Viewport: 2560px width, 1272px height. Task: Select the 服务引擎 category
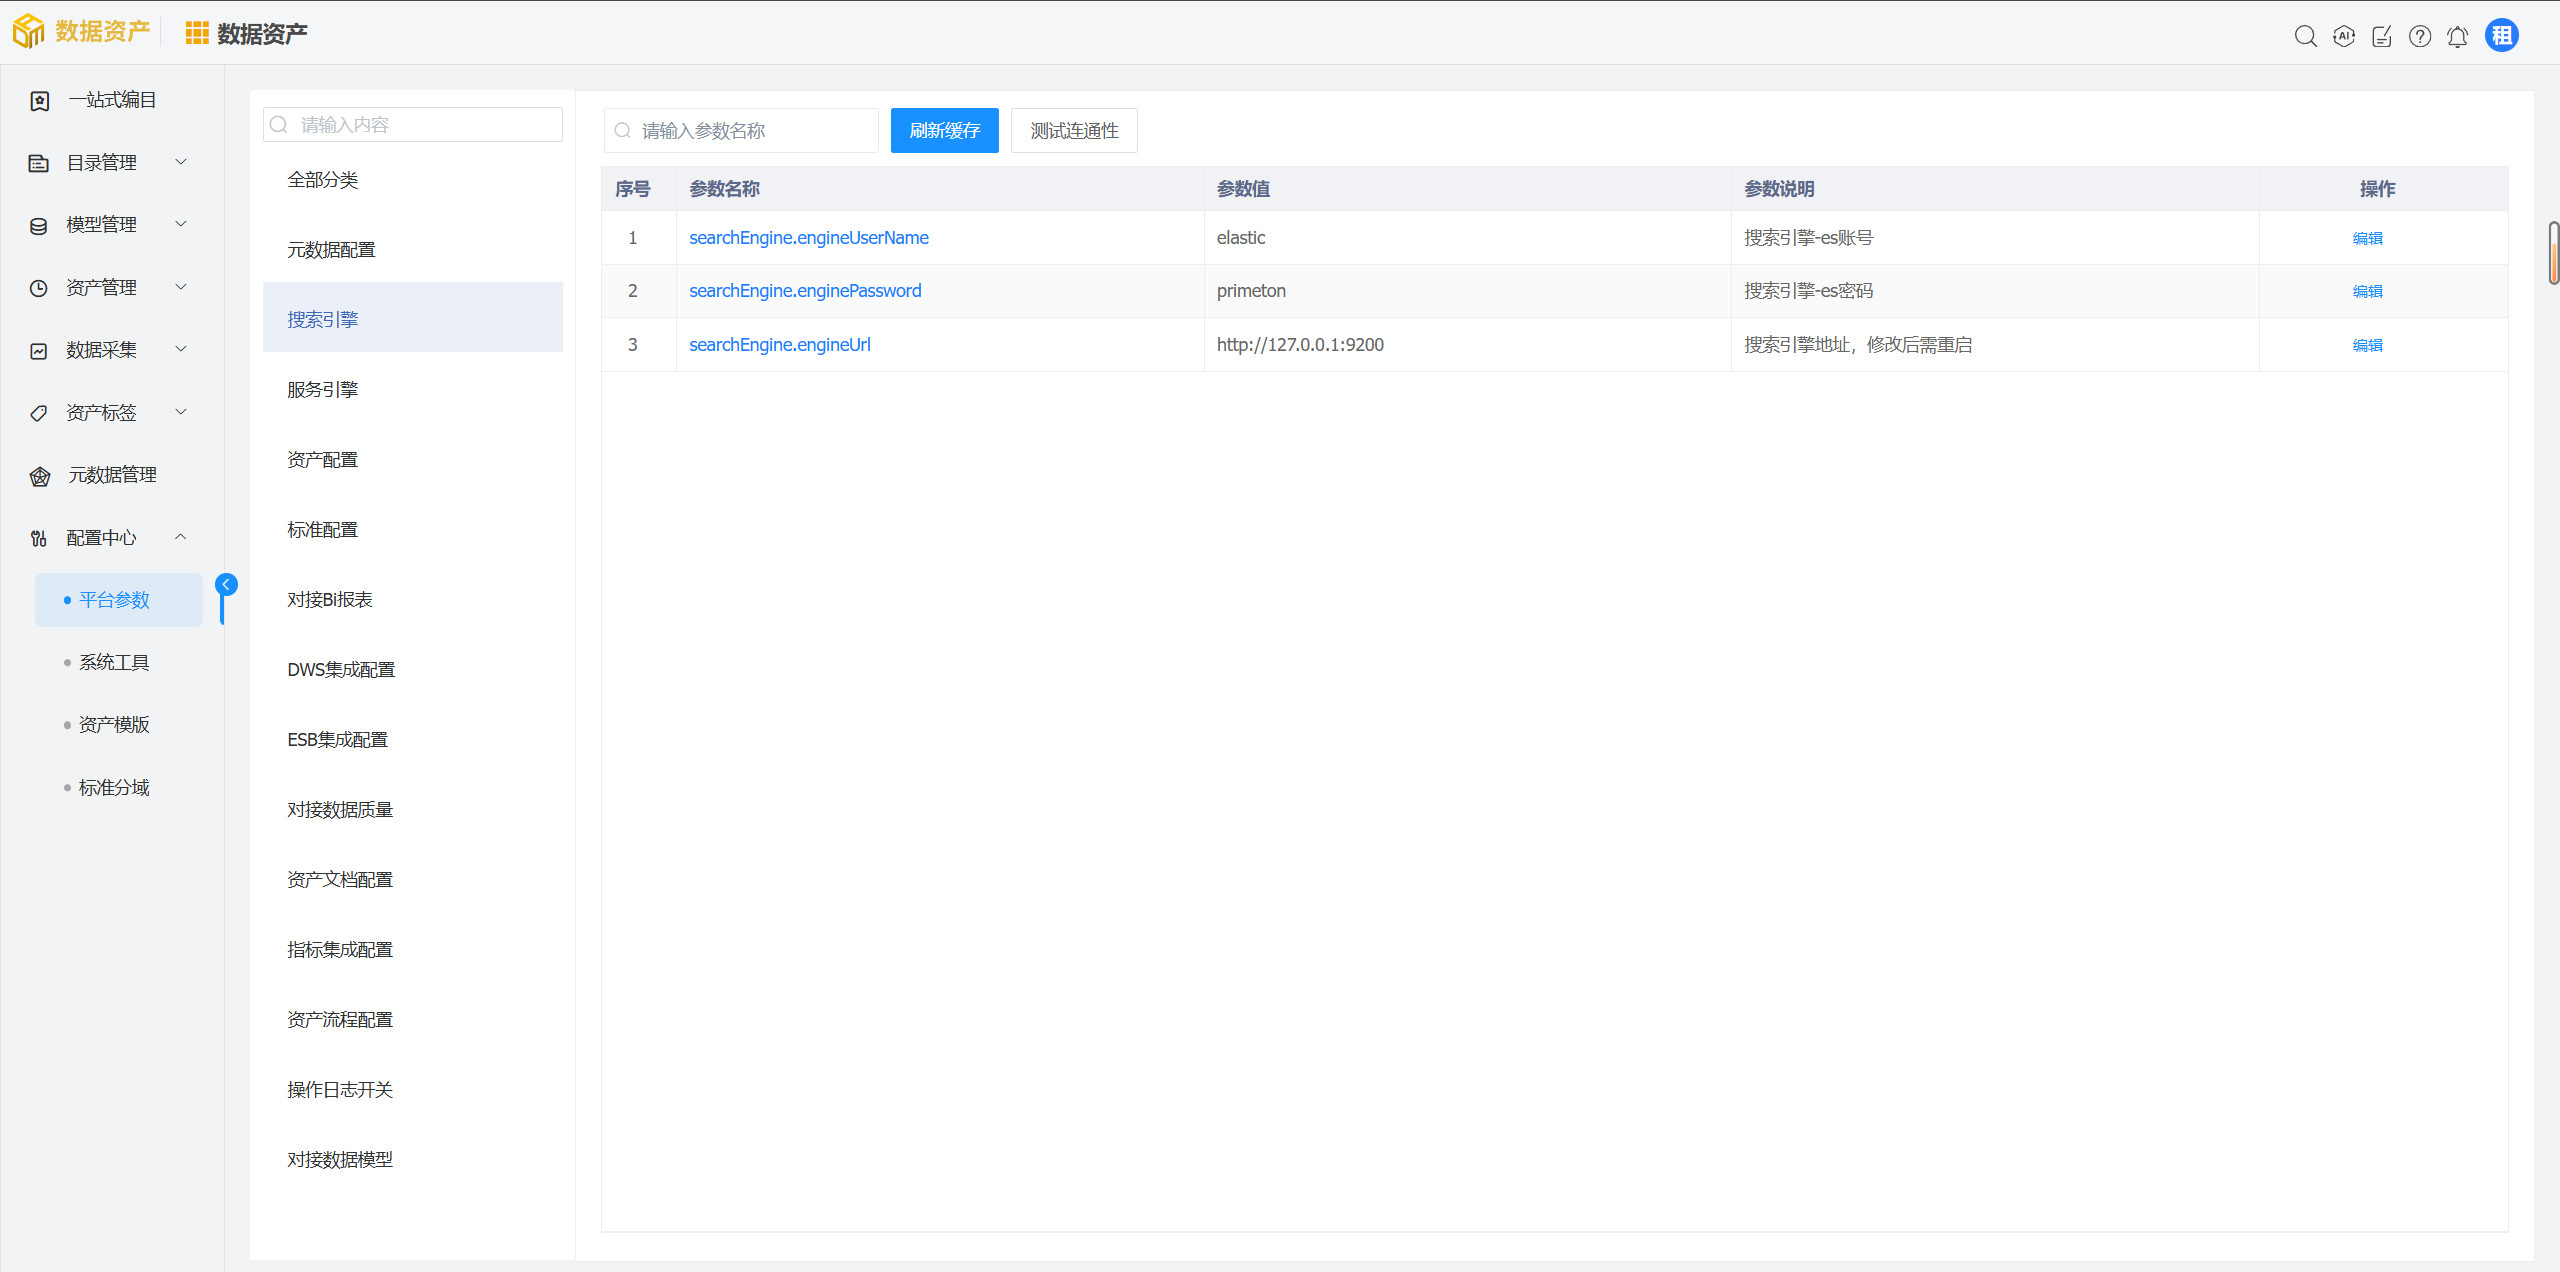click(322, 390)
